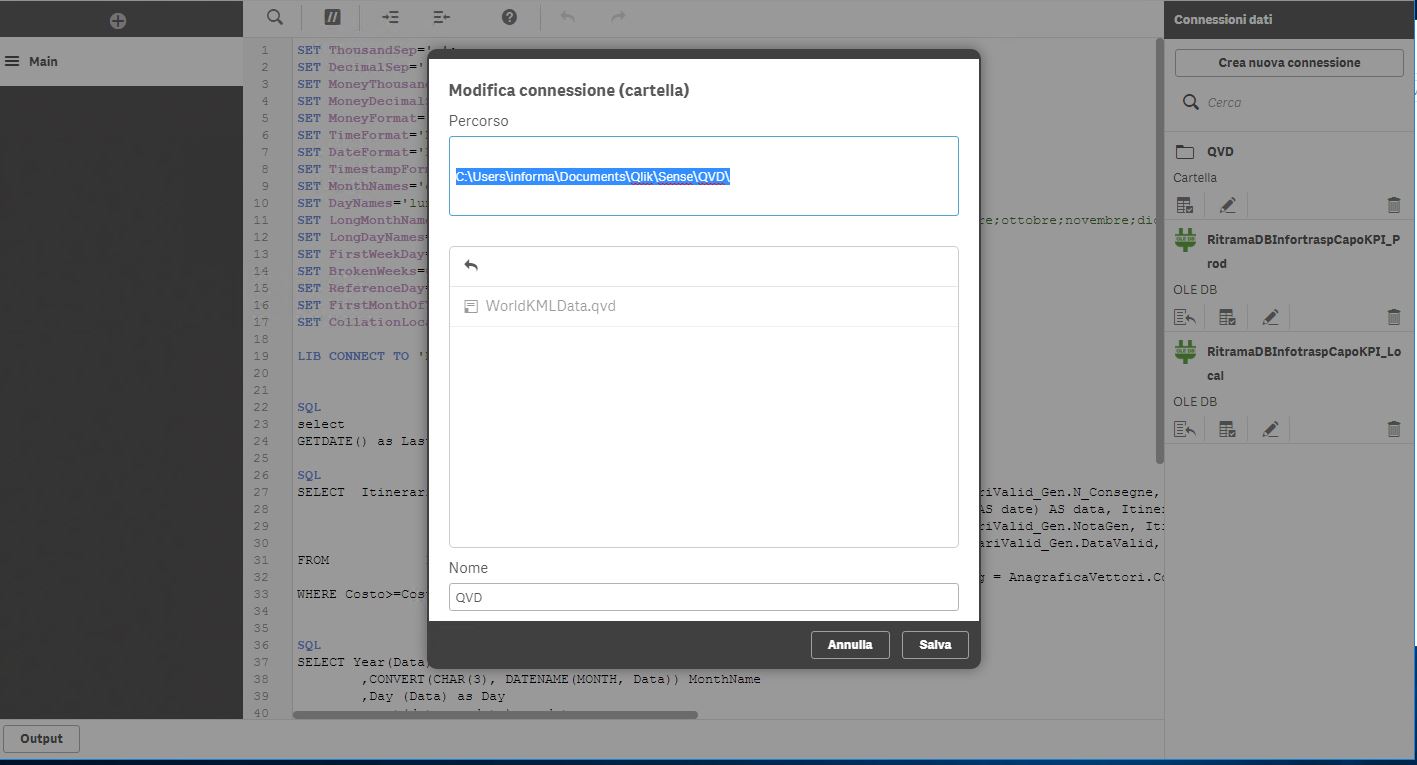The image size is (1417, 765).
Task: Click the magnifier icon beside Cerca
Action: coord(1190,102)
